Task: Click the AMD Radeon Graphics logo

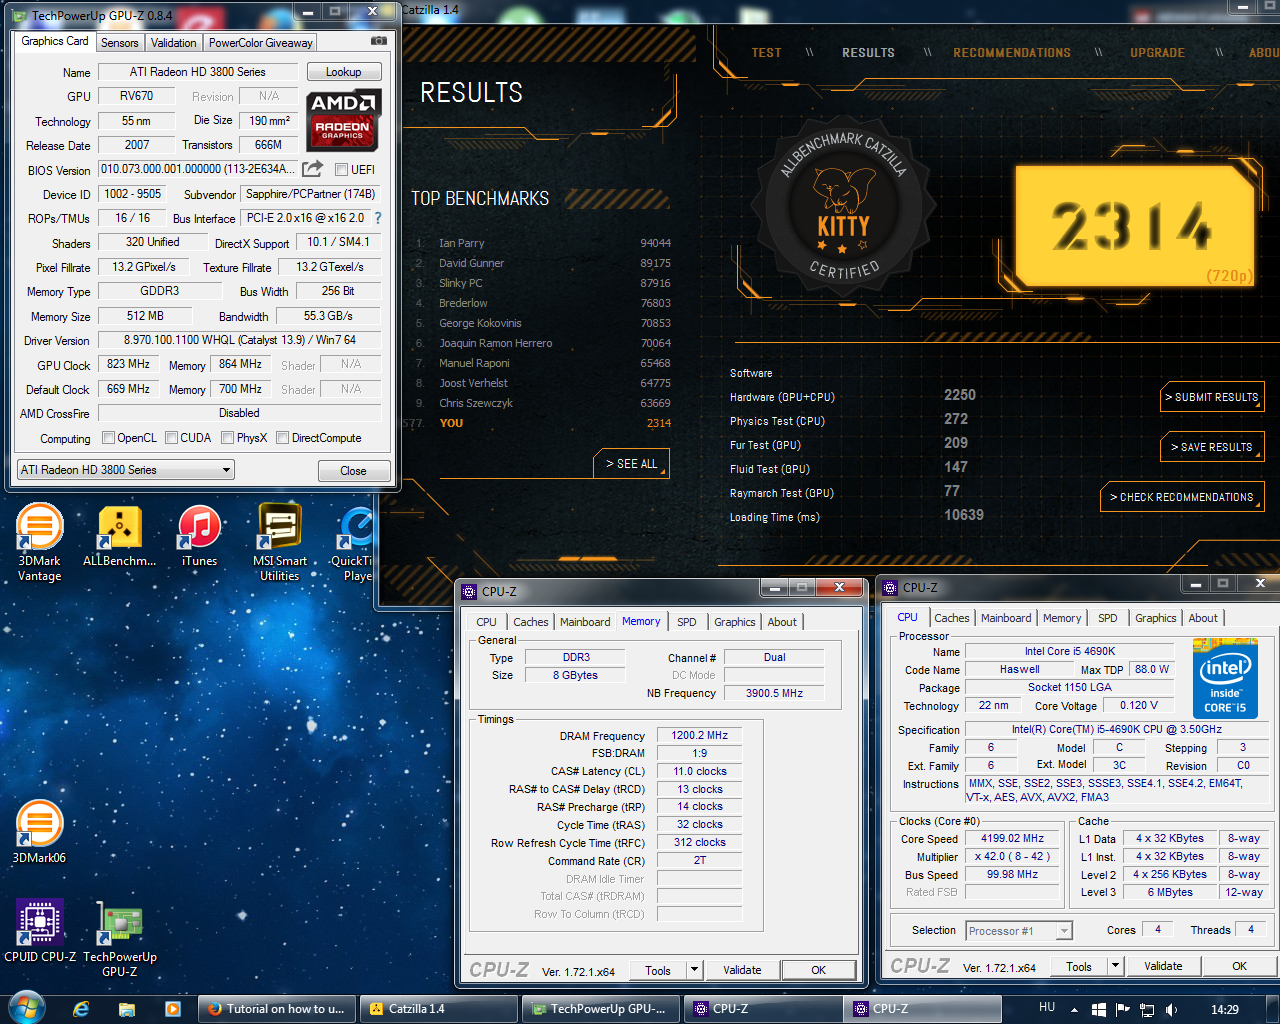Action: (344, 120)
